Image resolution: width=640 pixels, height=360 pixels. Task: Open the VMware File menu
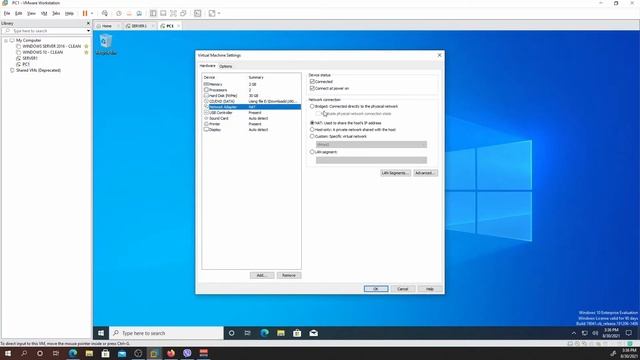click(7, 13)
